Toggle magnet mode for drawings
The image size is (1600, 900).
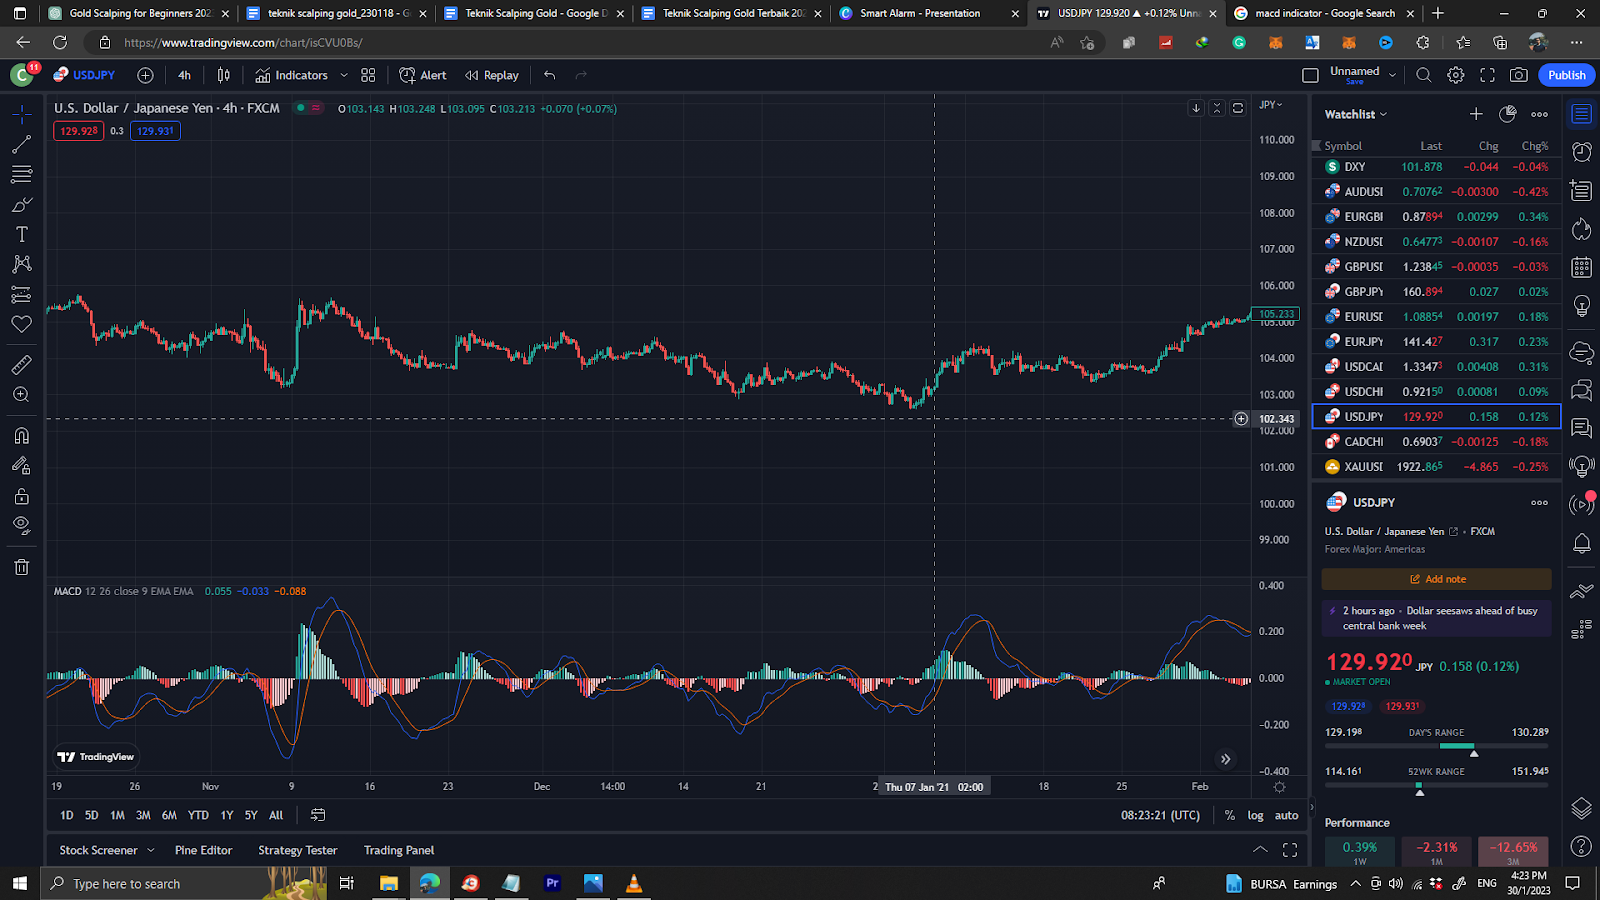coord(21,436)
